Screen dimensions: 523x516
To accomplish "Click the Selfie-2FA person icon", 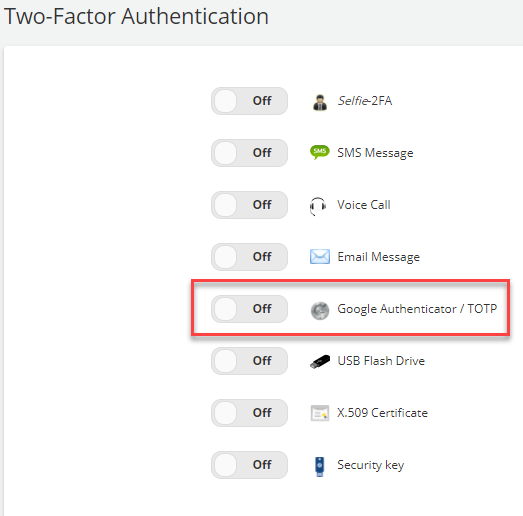I will pyautogui.click(x=320, y=102).
